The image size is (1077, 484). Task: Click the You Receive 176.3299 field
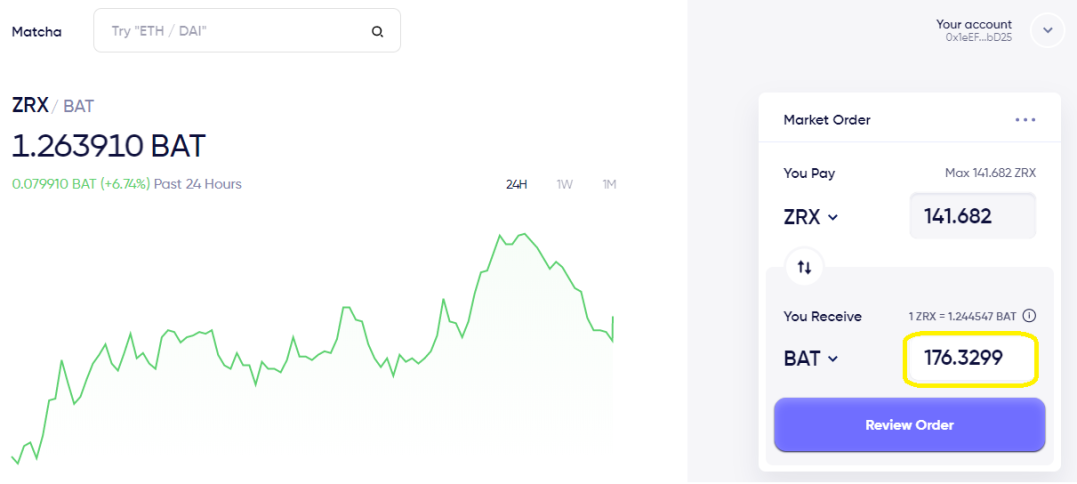click(970, 359)
